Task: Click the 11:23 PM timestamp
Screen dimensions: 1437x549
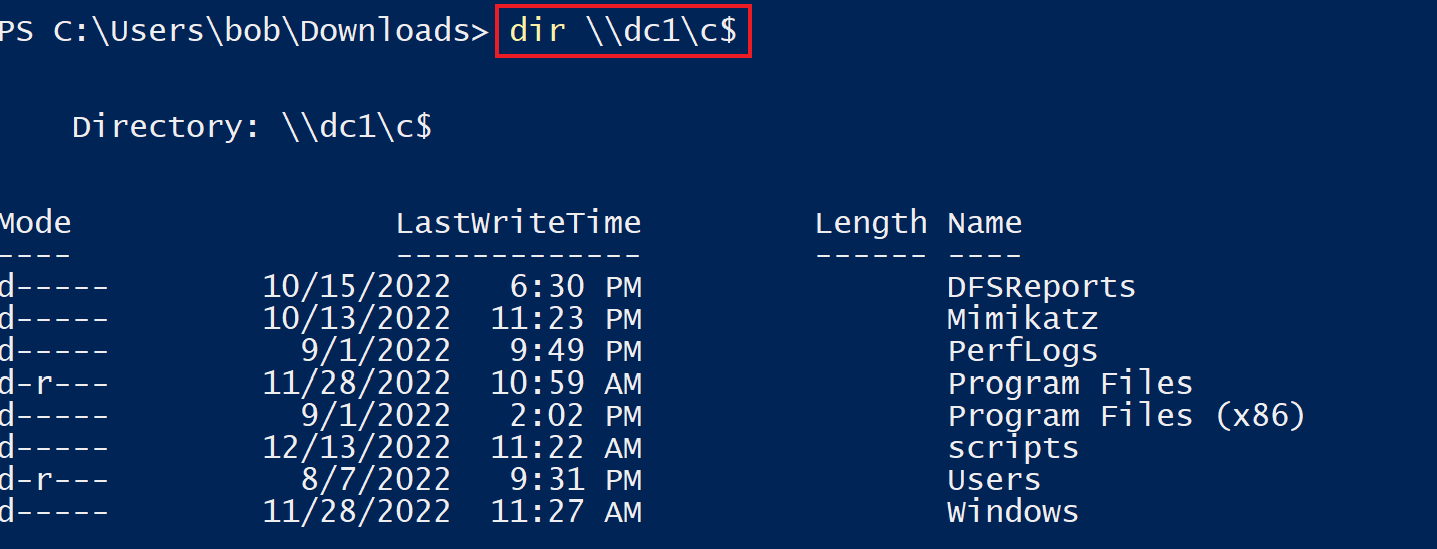Action: 566,320
